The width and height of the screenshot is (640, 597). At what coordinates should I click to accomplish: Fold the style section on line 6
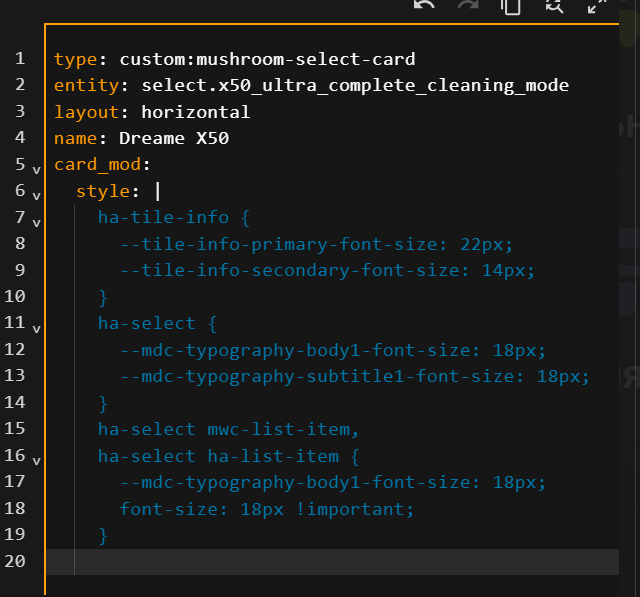(37, 194)
